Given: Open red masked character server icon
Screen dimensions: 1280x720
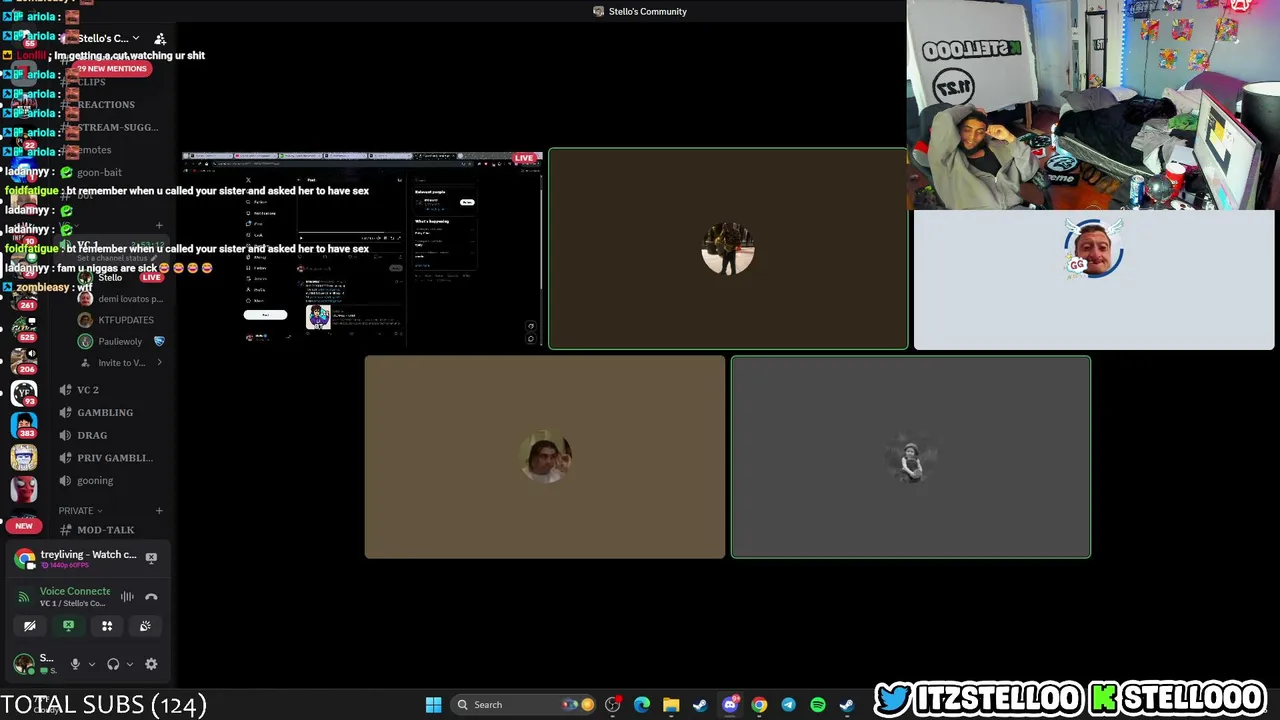Looking at the screenshot, I should (x=24, y=489).
